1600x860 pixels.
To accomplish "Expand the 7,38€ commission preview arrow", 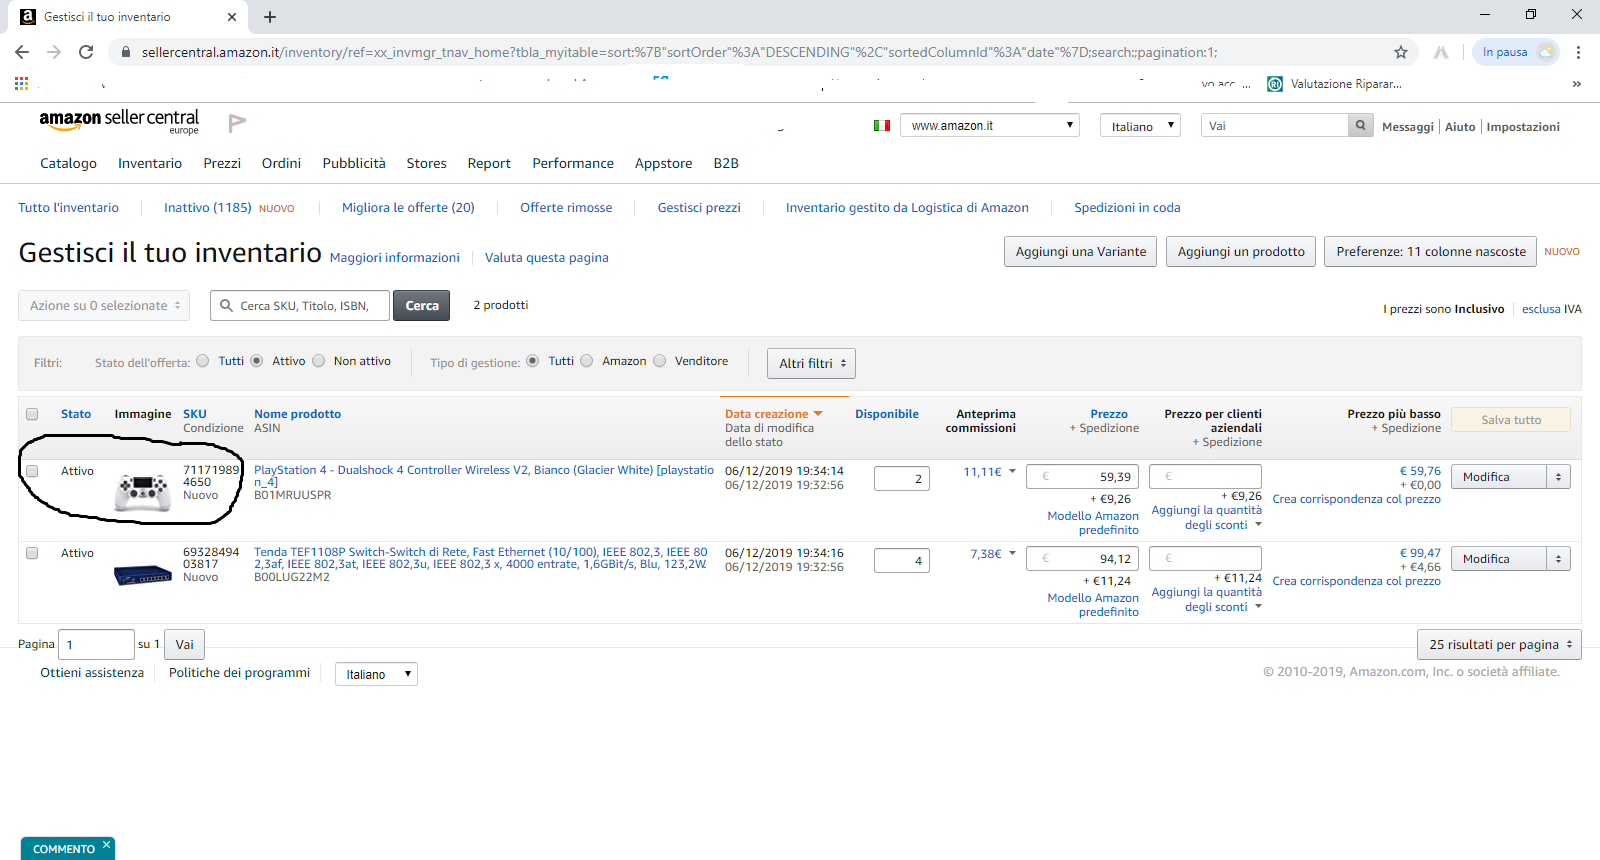I will (1012, 554).
